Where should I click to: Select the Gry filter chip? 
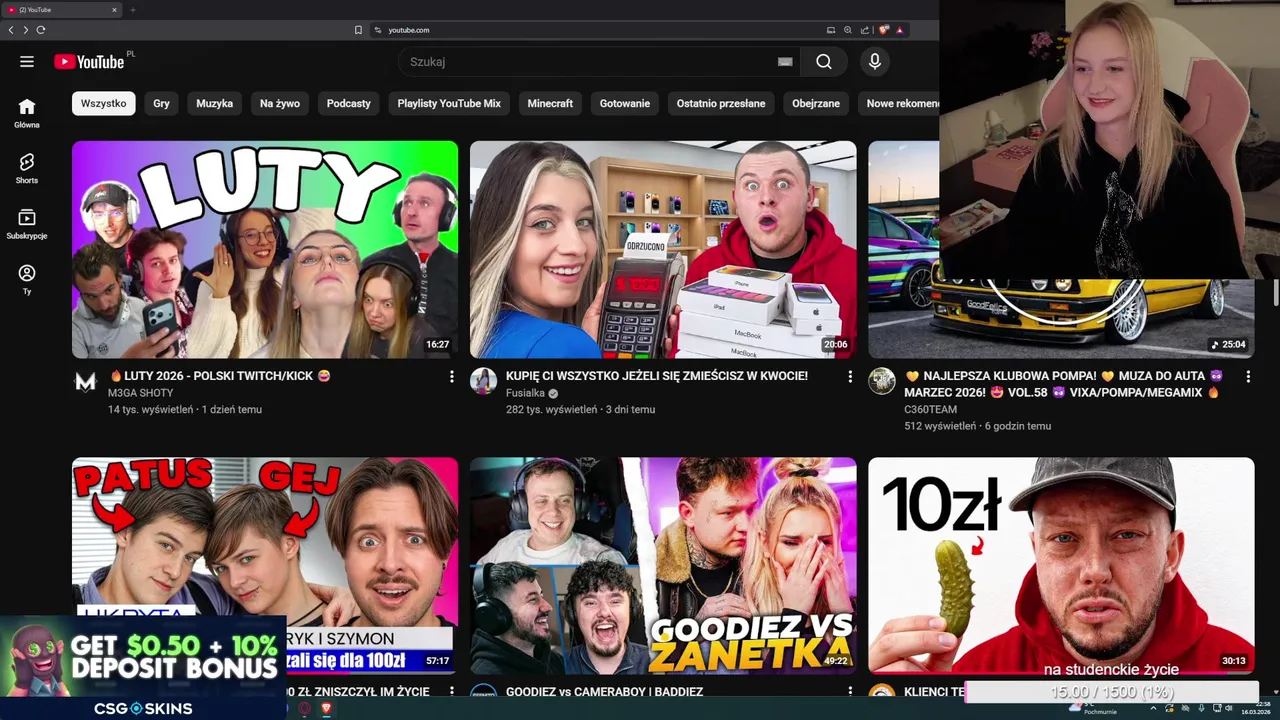point(162,103)
